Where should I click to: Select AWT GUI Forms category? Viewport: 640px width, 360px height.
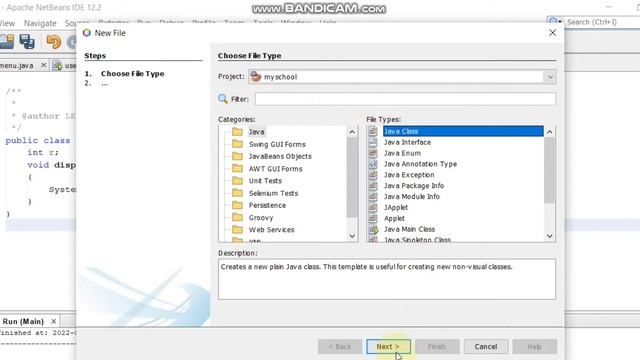point(276,169)
